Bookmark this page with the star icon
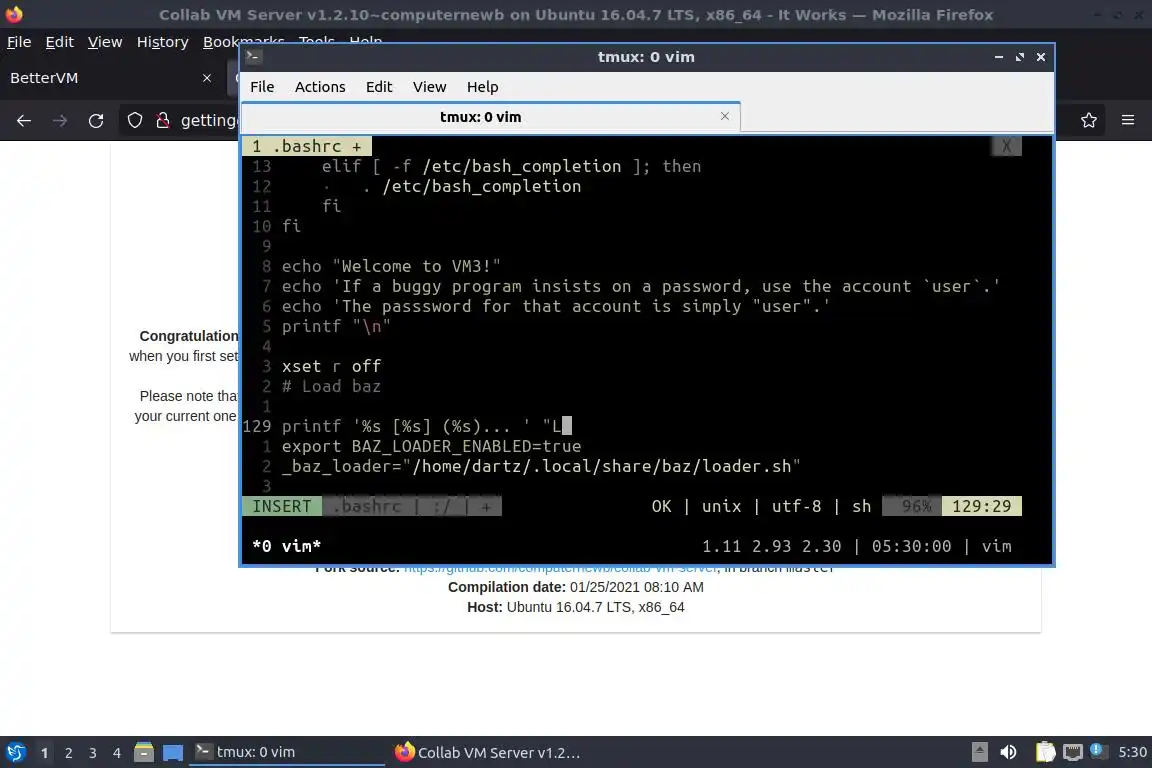The width and height of the screenshot is (1152, 768). (1089, 121)
